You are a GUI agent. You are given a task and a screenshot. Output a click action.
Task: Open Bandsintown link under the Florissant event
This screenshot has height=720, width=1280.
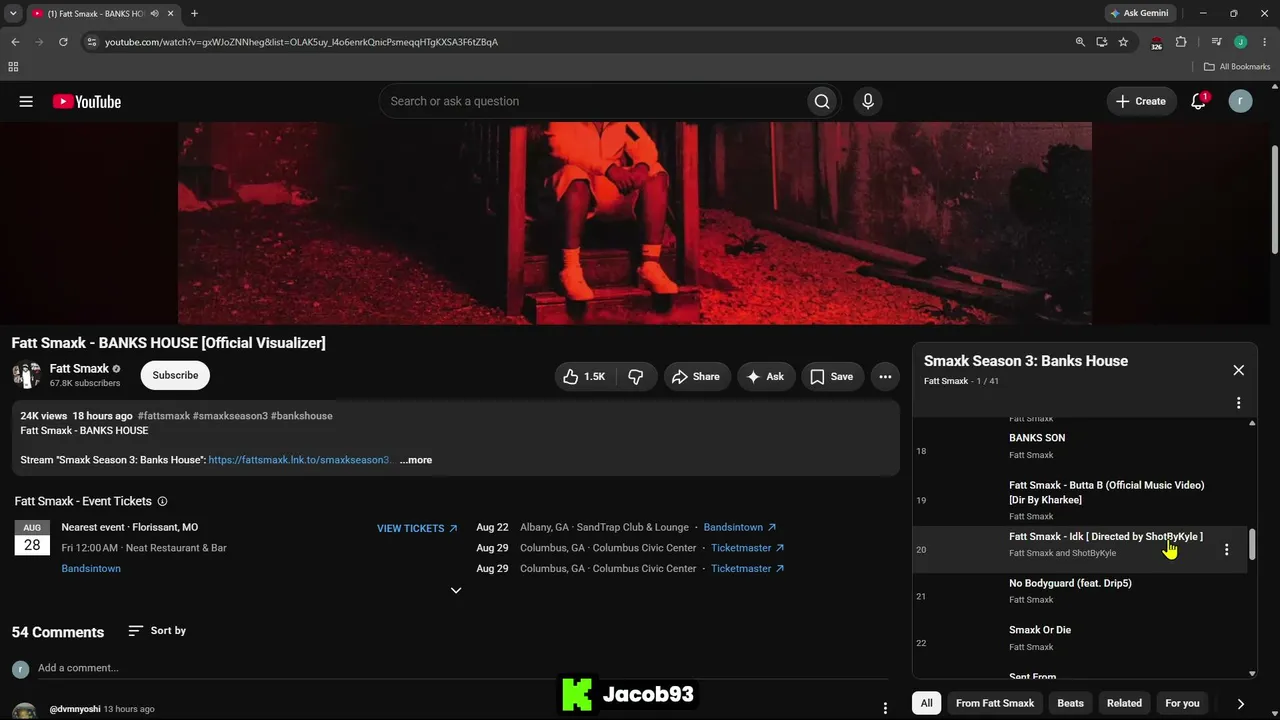[x=91, y=569]
